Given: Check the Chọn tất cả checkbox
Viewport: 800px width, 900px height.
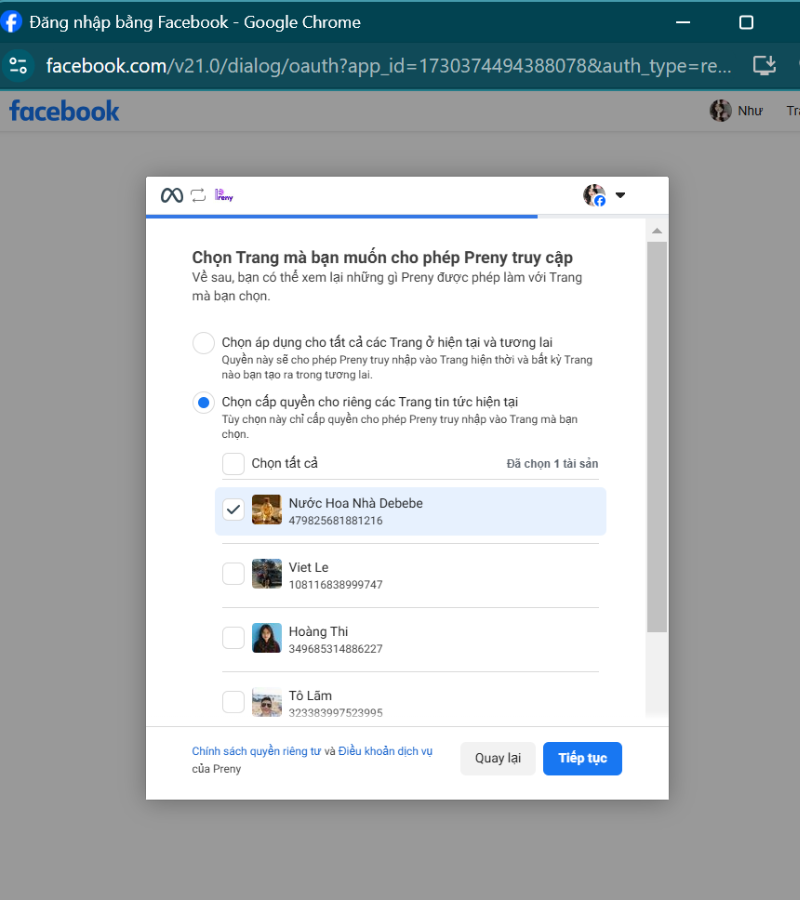Looking at the screenshot, I should [233, 464].
